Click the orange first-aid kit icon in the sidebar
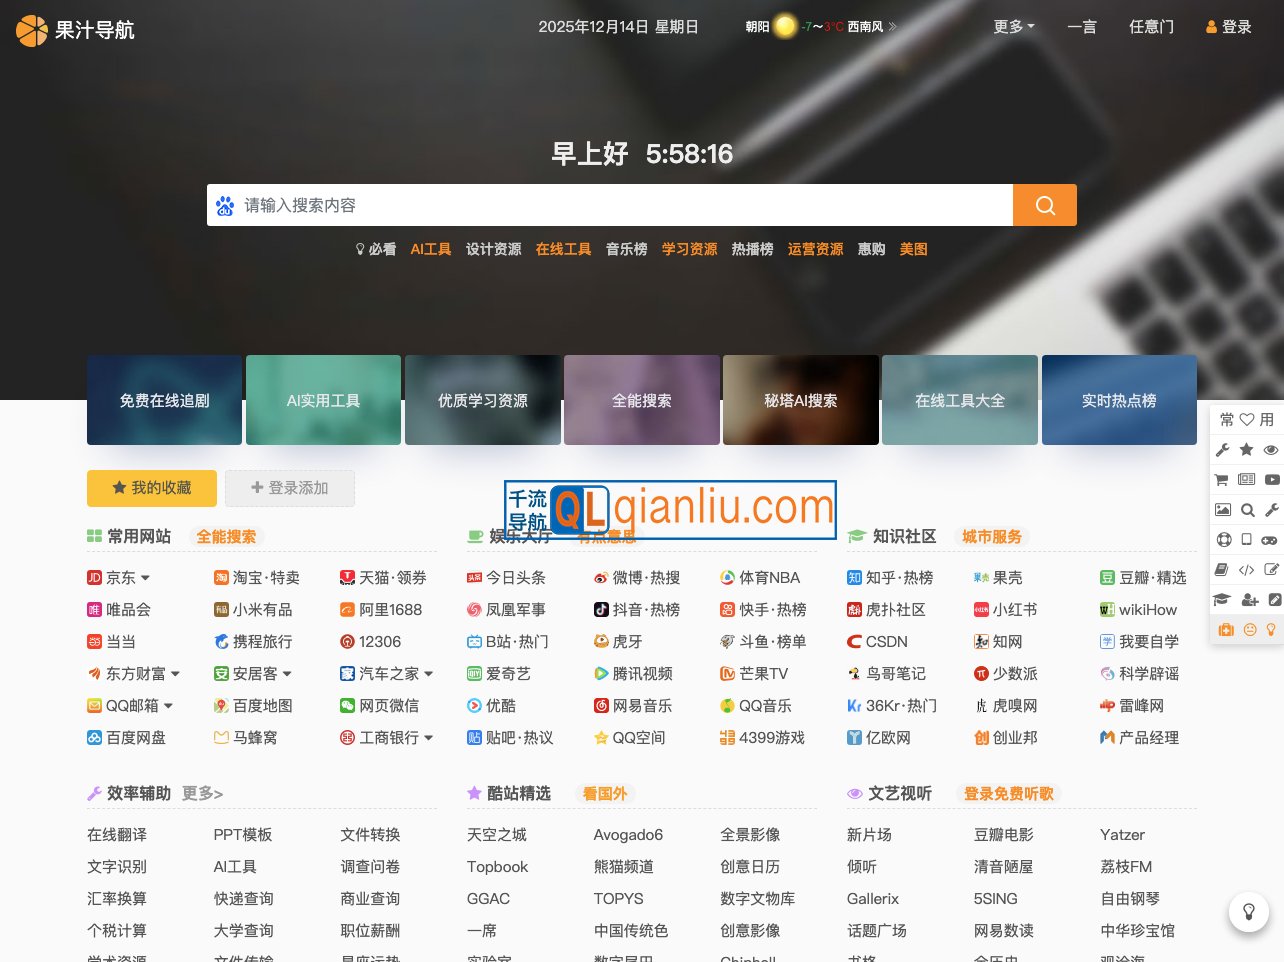This screenshot has width=1284, height=962. point(1226,629)
